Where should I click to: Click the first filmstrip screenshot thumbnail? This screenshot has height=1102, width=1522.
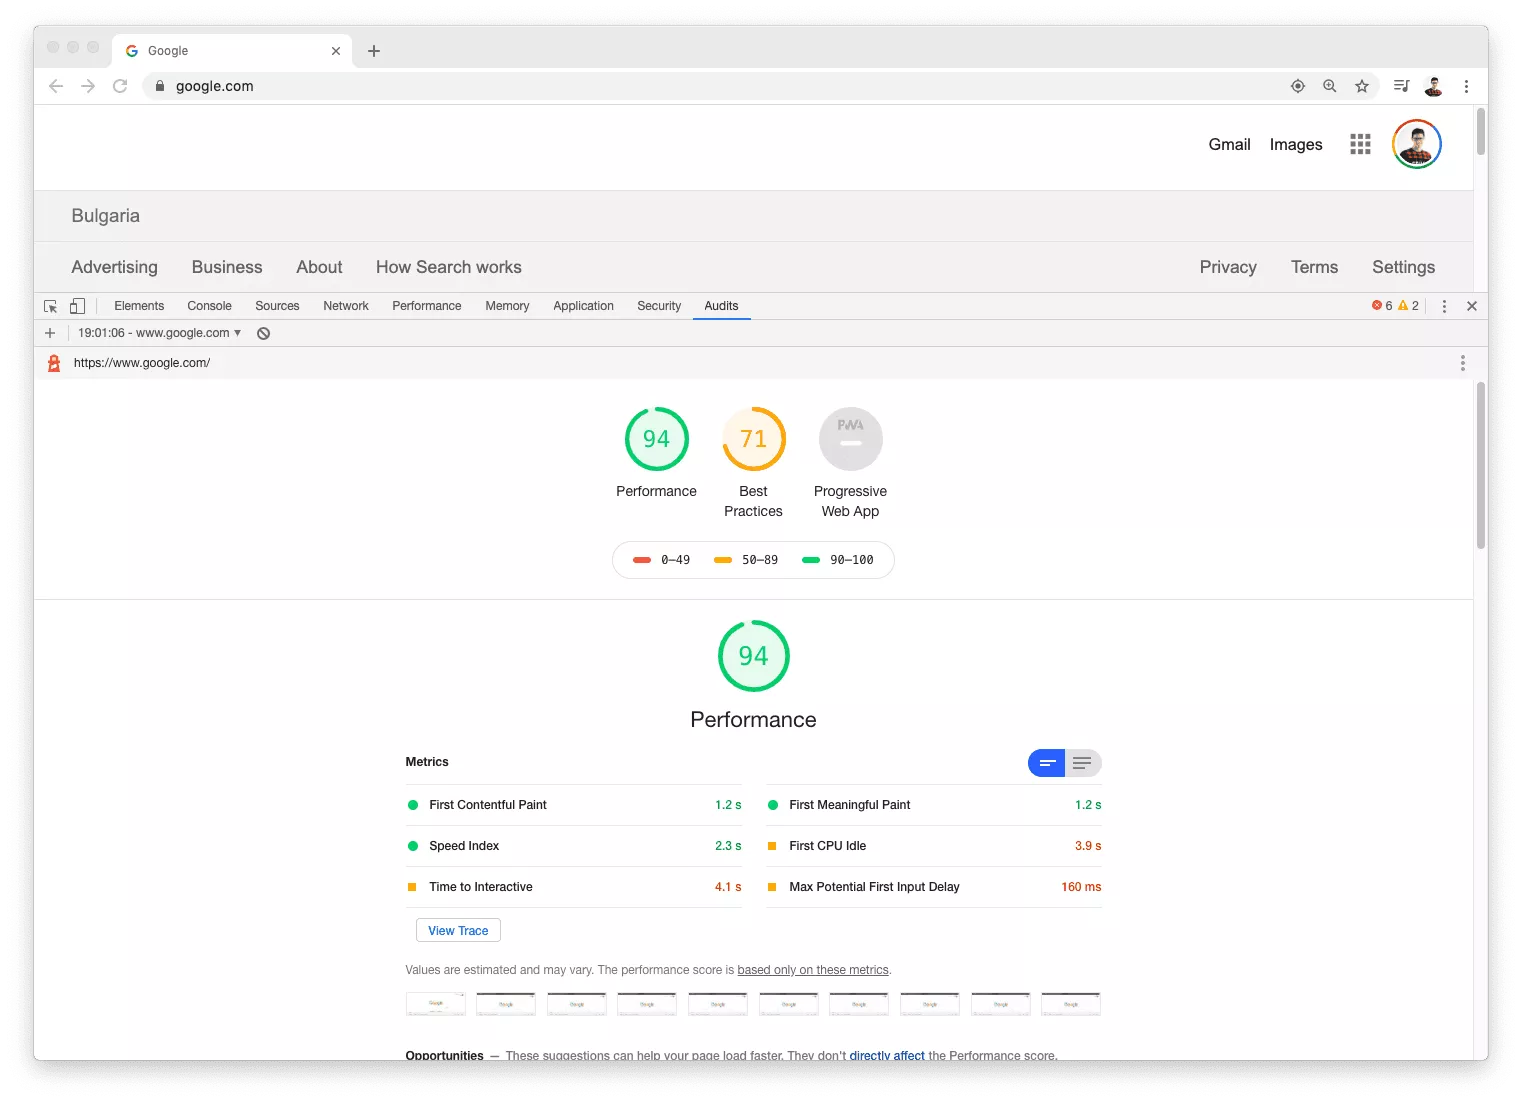pos(435,1004)
